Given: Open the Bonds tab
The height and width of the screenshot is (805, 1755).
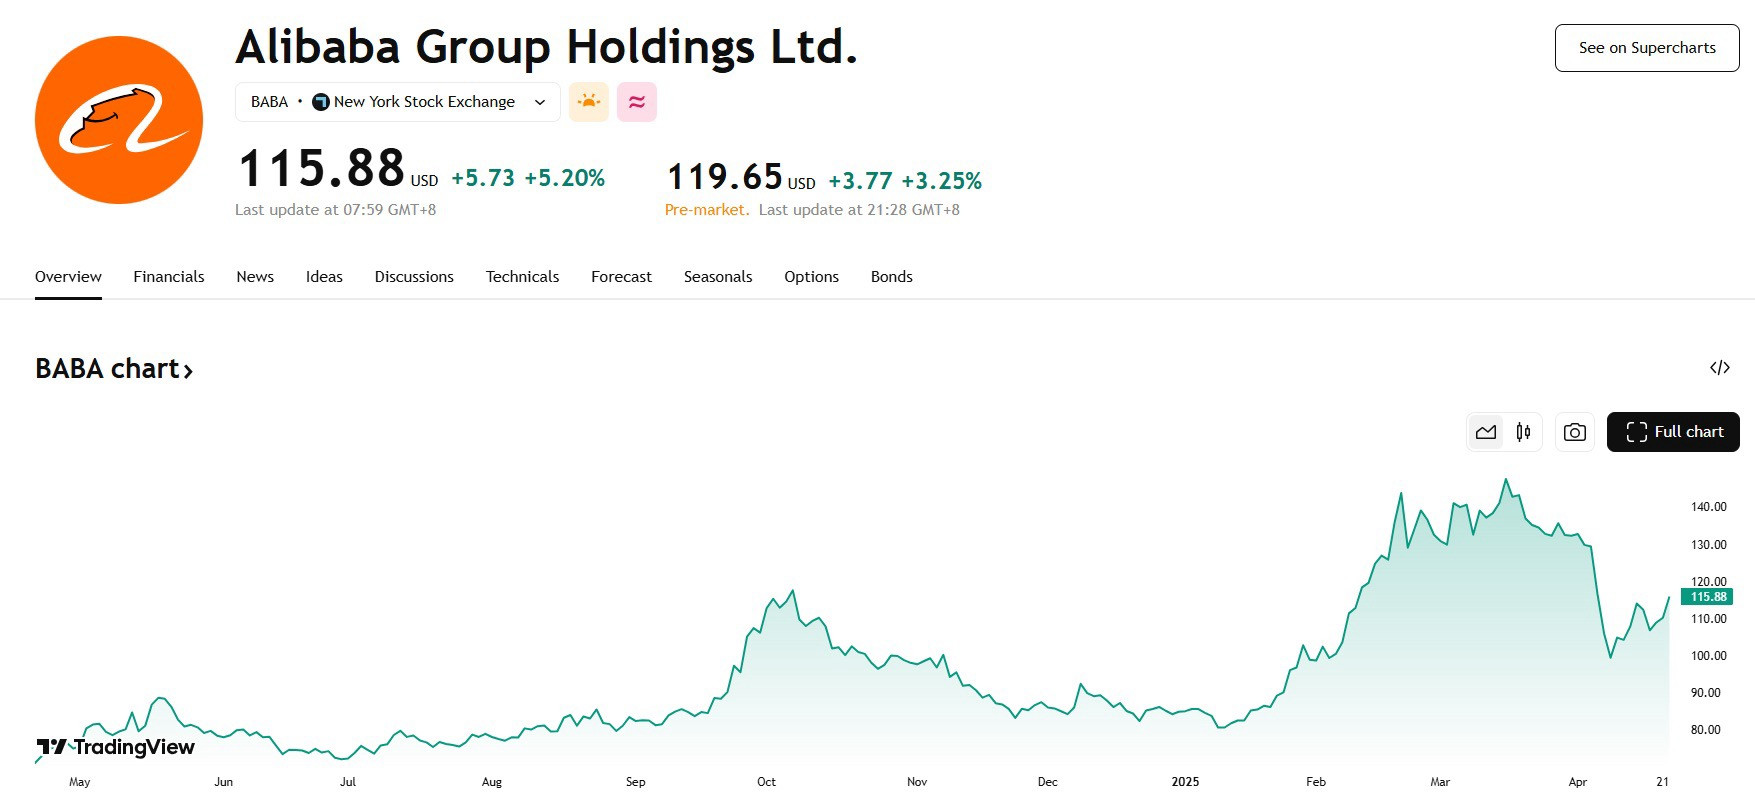Looking at the screenshot, I should click(892, 277).
